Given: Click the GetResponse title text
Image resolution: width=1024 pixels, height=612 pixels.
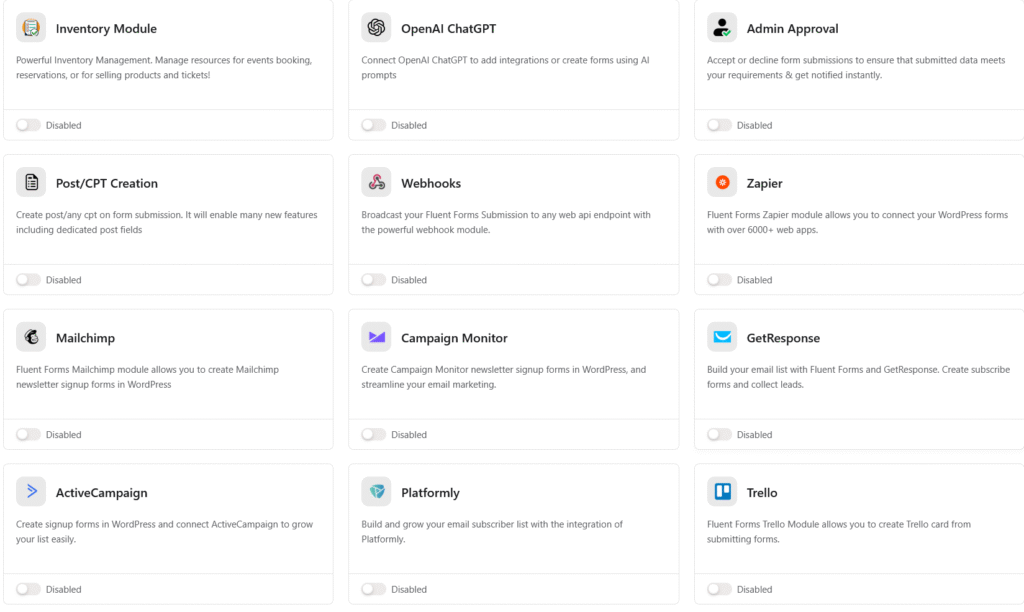Looking at the screenshot, I should point(783,338).
